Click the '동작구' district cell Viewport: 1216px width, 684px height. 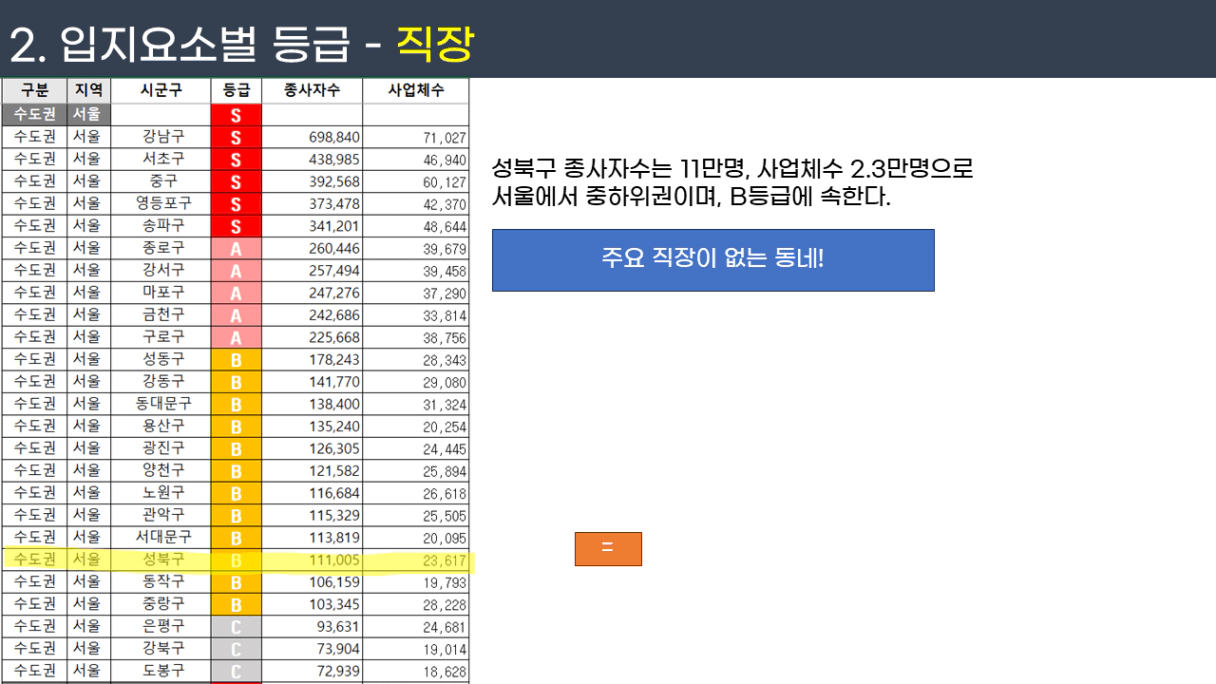[162, 581]
